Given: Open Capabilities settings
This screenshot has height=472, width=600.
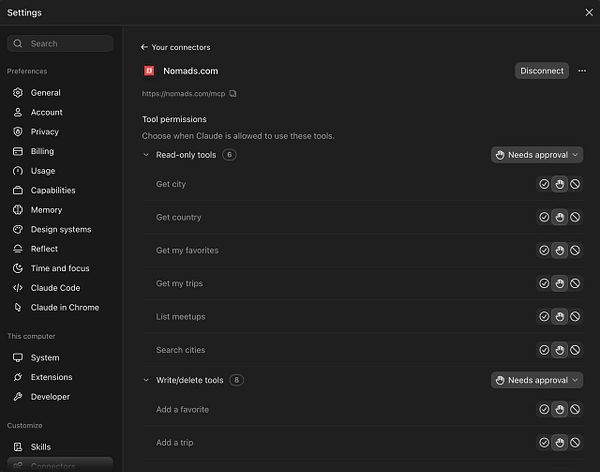Looking at the screenshot, I should coord(60,190).
